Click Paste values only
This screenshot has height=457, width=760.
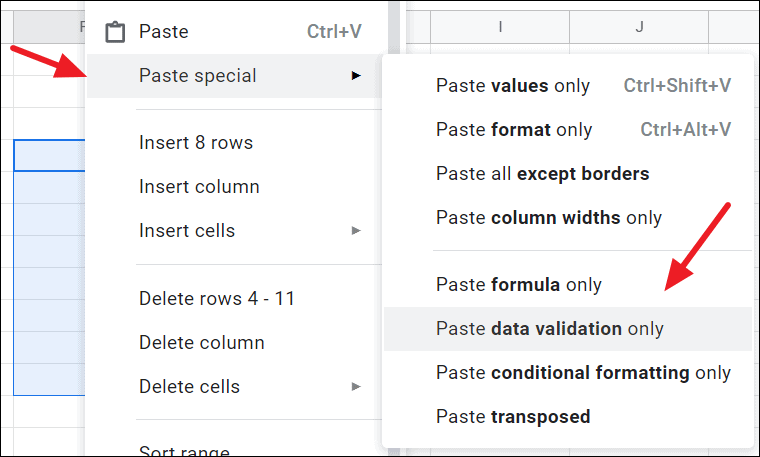coord(513,86)
